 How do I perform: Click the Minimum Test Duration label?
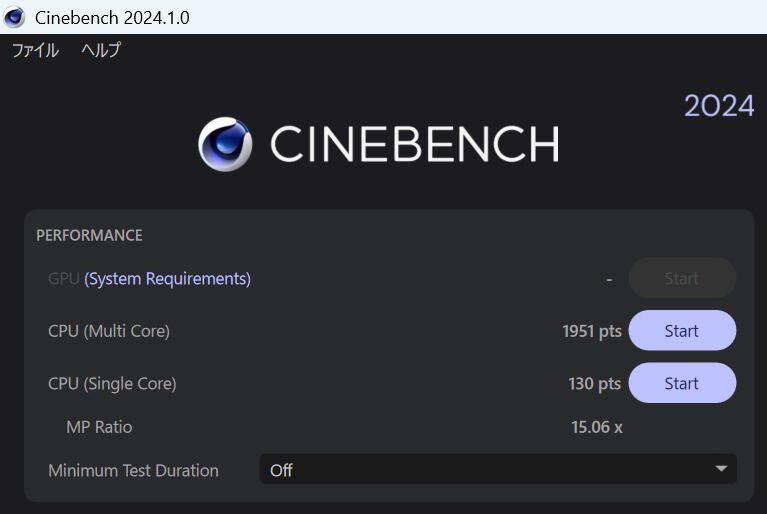pyautogui.click(x=134, y=470)
